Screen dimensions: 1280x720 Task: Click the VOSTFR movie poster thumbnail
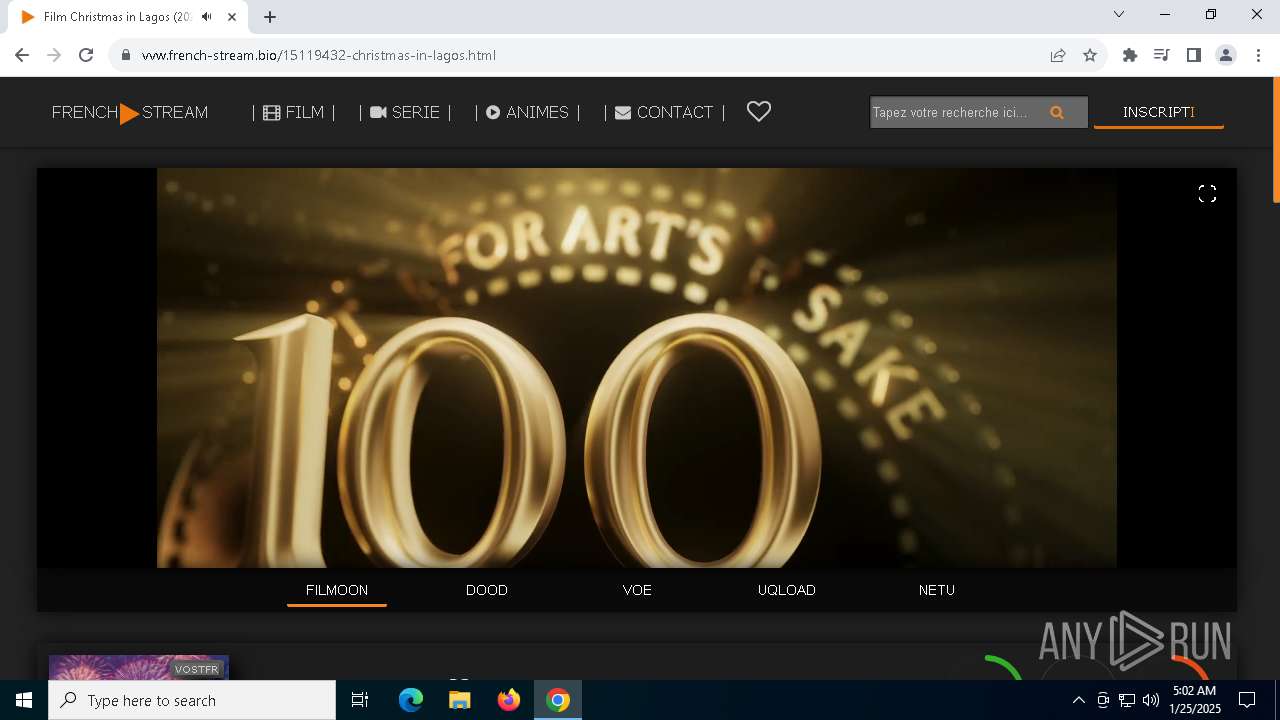point(139,667)
